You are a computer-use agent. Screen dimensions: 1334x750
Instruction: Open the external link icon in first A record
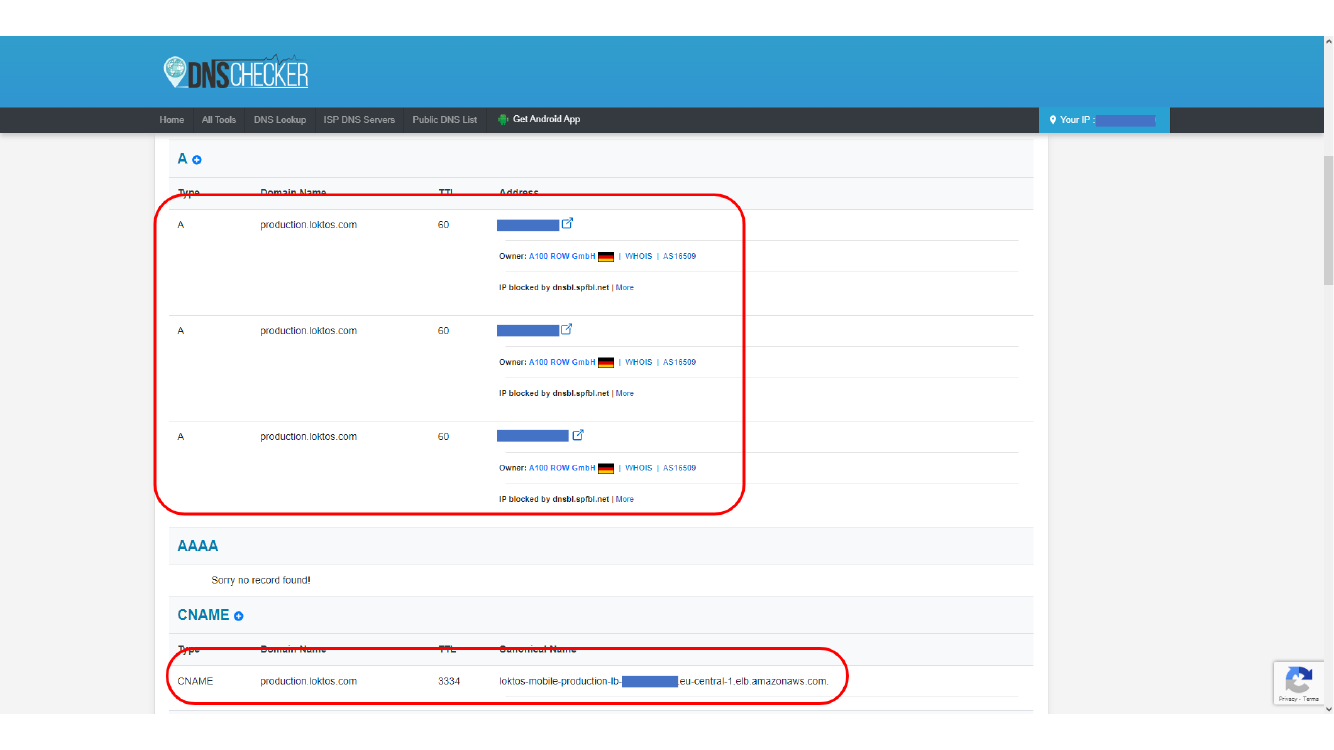(568, 224)
